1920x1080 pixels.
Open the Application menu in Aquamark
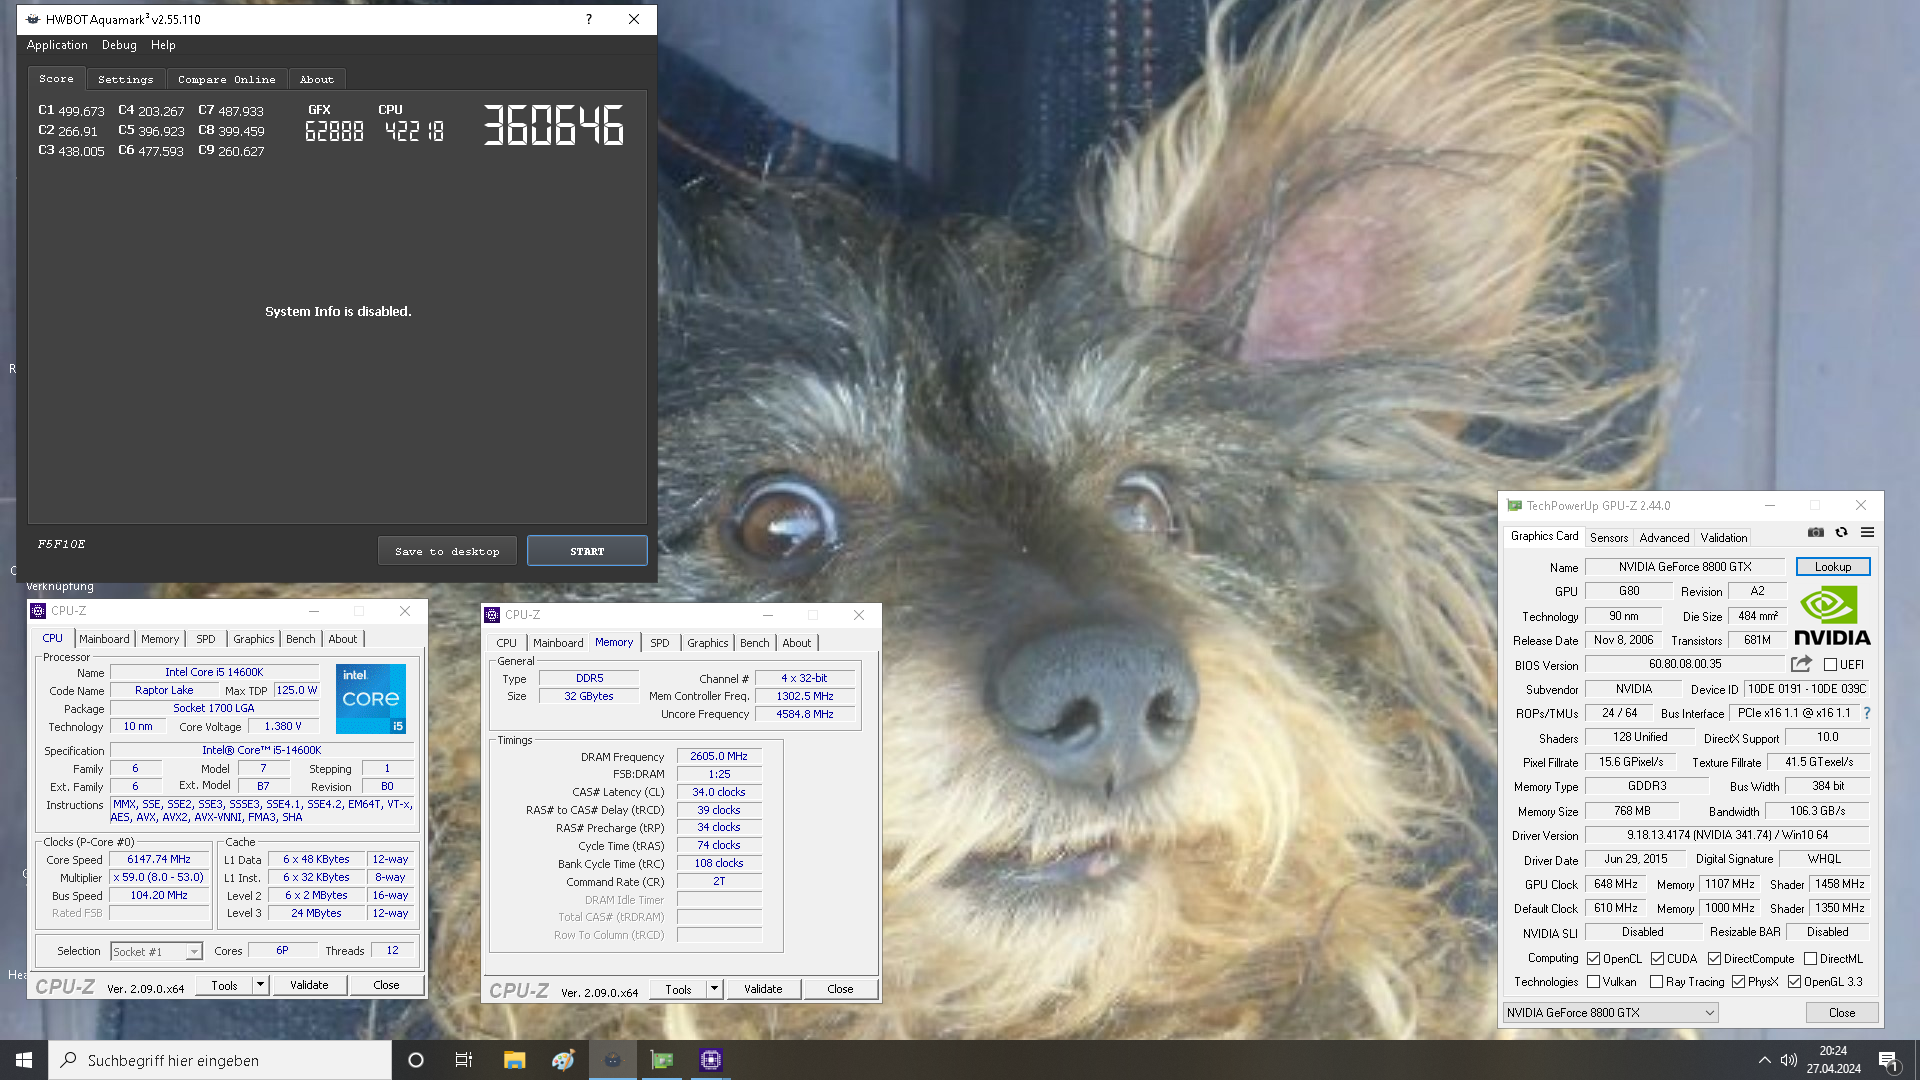[57, 45]
